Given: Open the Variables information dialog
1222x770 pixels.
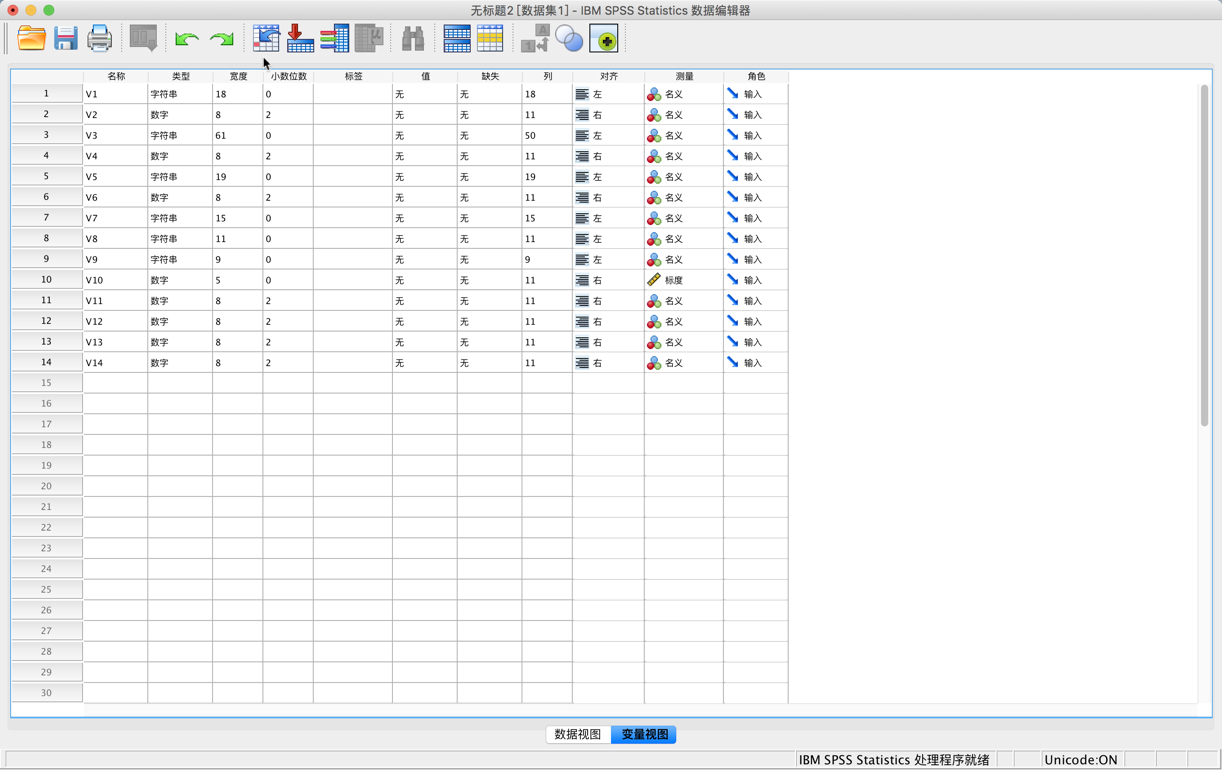Looking at the screenshot, I should (334, 38).
